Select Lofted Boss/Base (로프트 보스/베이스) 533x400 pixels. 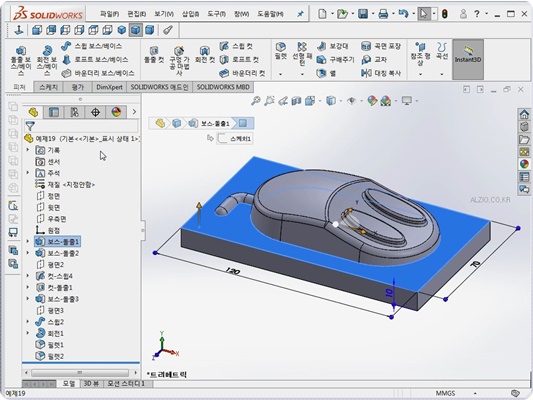(95, 59)
